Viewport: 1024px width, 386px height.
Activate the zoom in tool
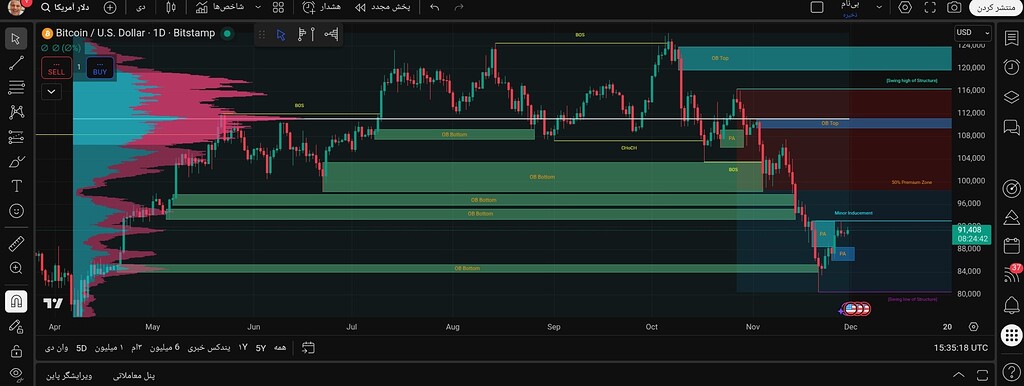click(16, 268)
